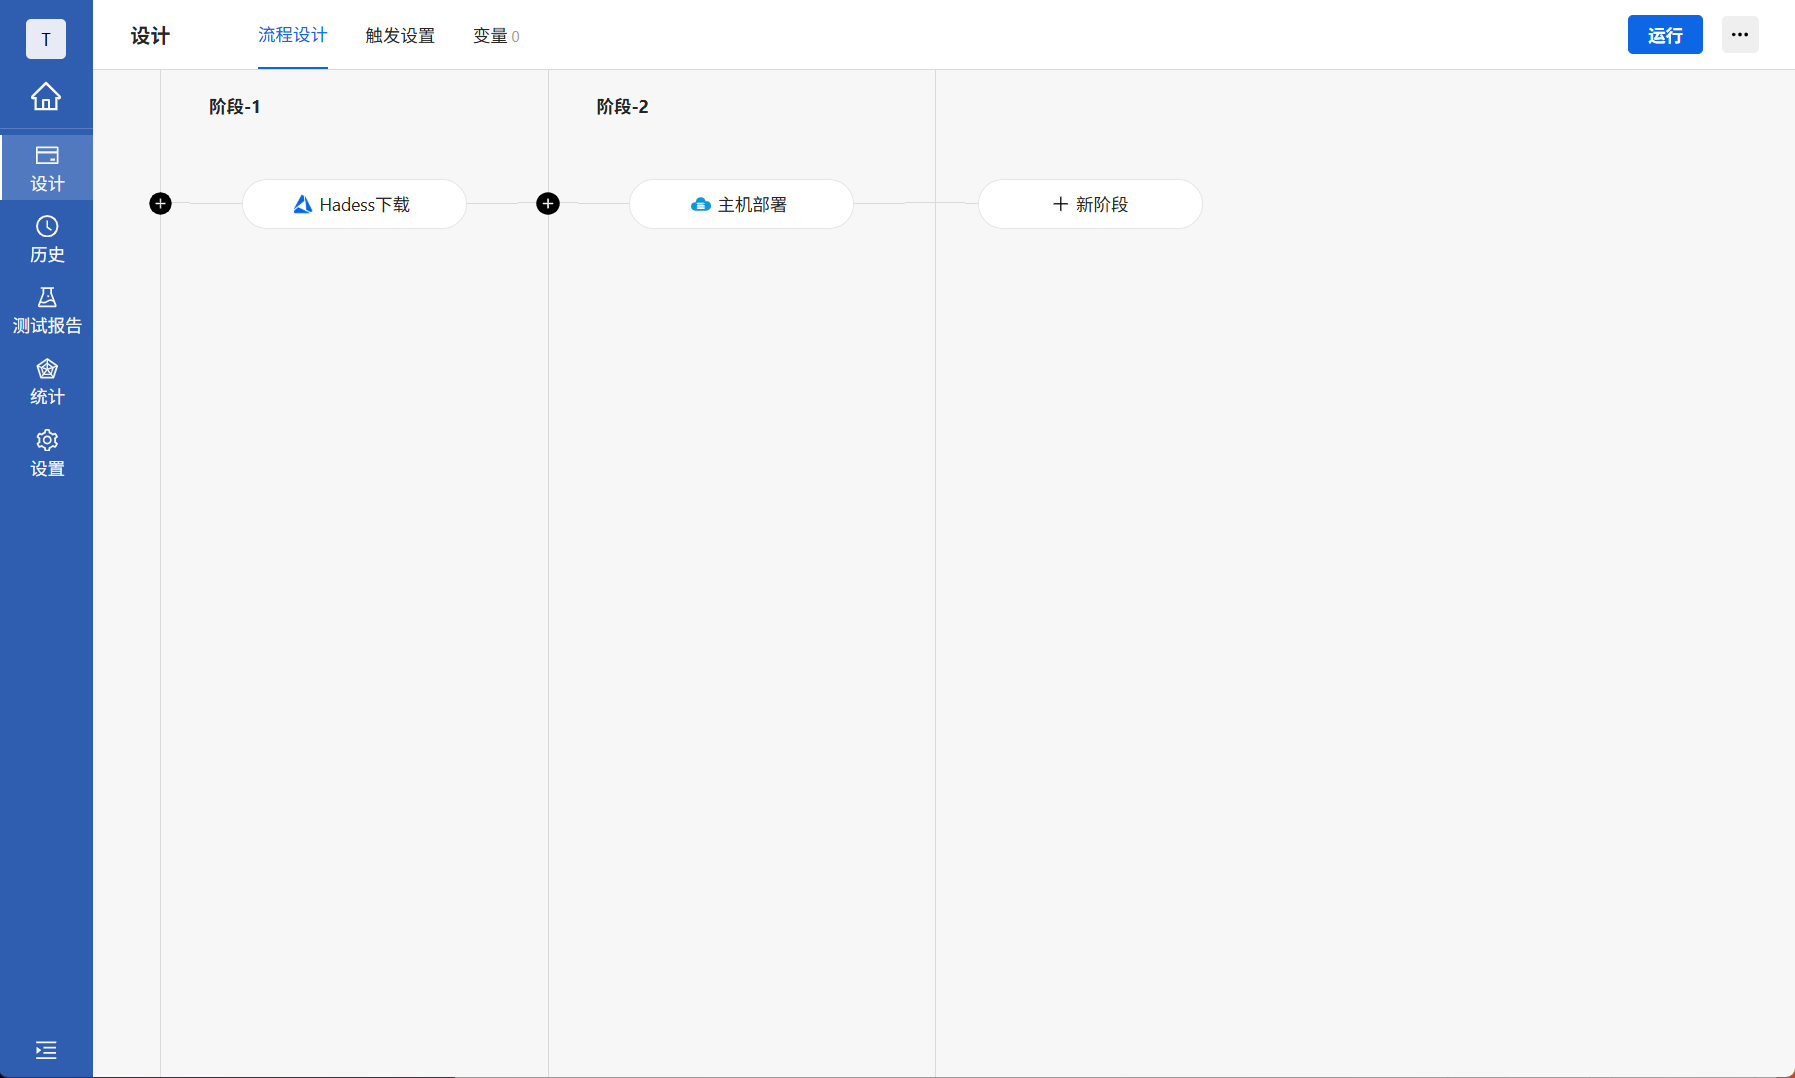Open the 历史 panel in the sidebar
Screen dimensions: 1795x1078
tap(46, 239)
